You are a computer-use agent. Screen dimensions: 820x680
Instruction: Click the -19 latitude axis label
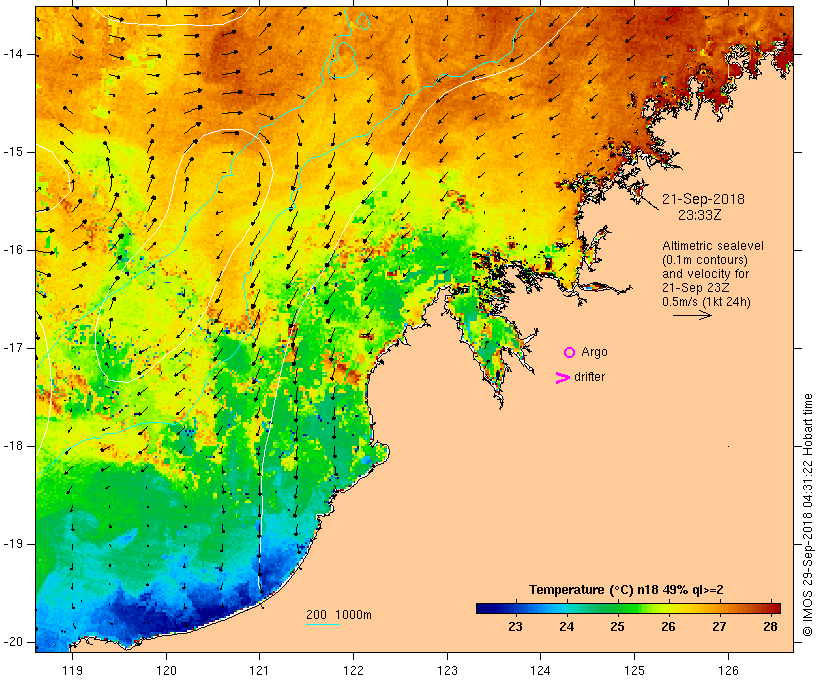click(x=13, y=544)
